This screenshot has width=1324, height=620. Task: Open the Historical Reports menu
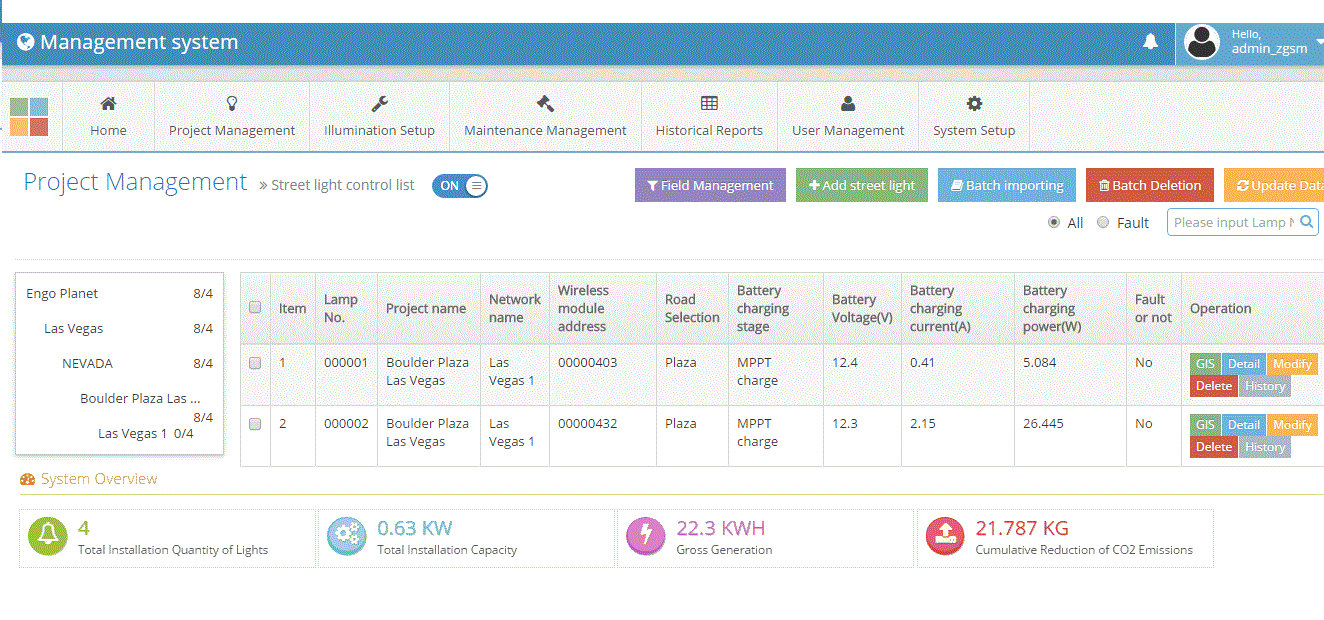point(709,117)
